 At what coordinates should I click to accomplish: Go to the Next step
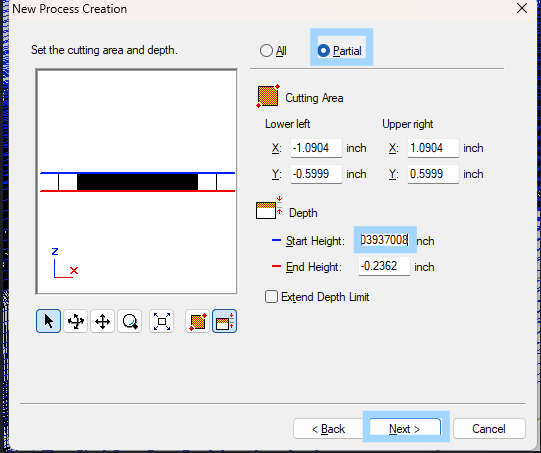point(405,429)
